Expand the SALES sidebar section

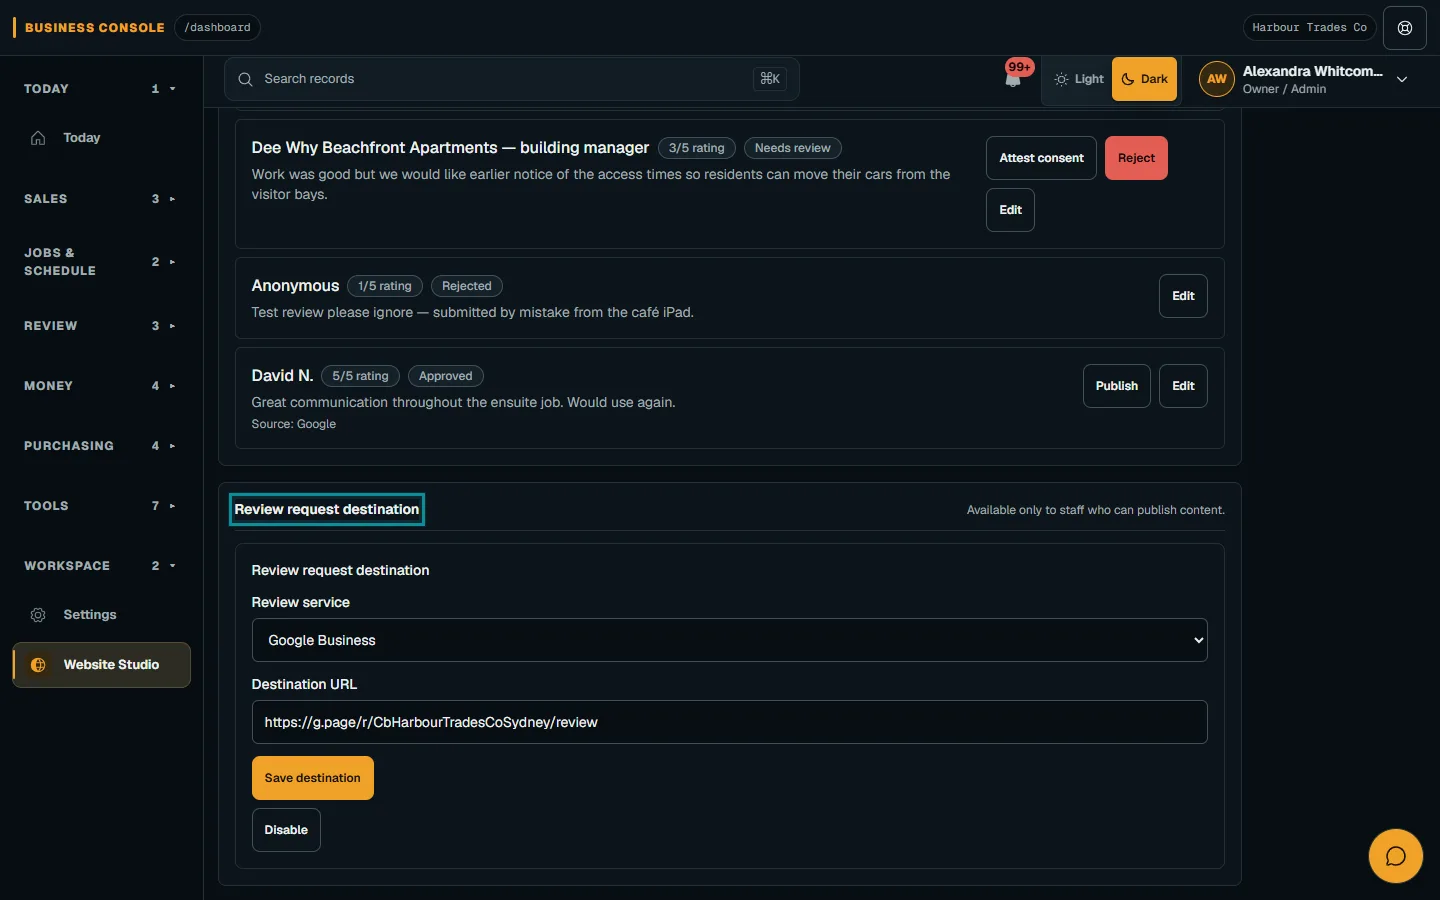(x=100, y=199)
